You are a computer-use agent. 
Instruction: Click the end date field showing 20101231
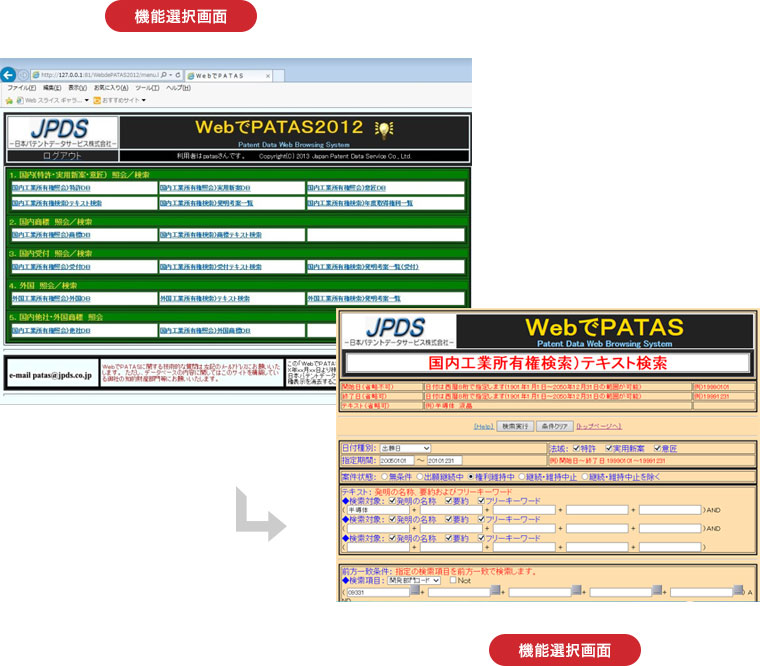pos(444,460)
